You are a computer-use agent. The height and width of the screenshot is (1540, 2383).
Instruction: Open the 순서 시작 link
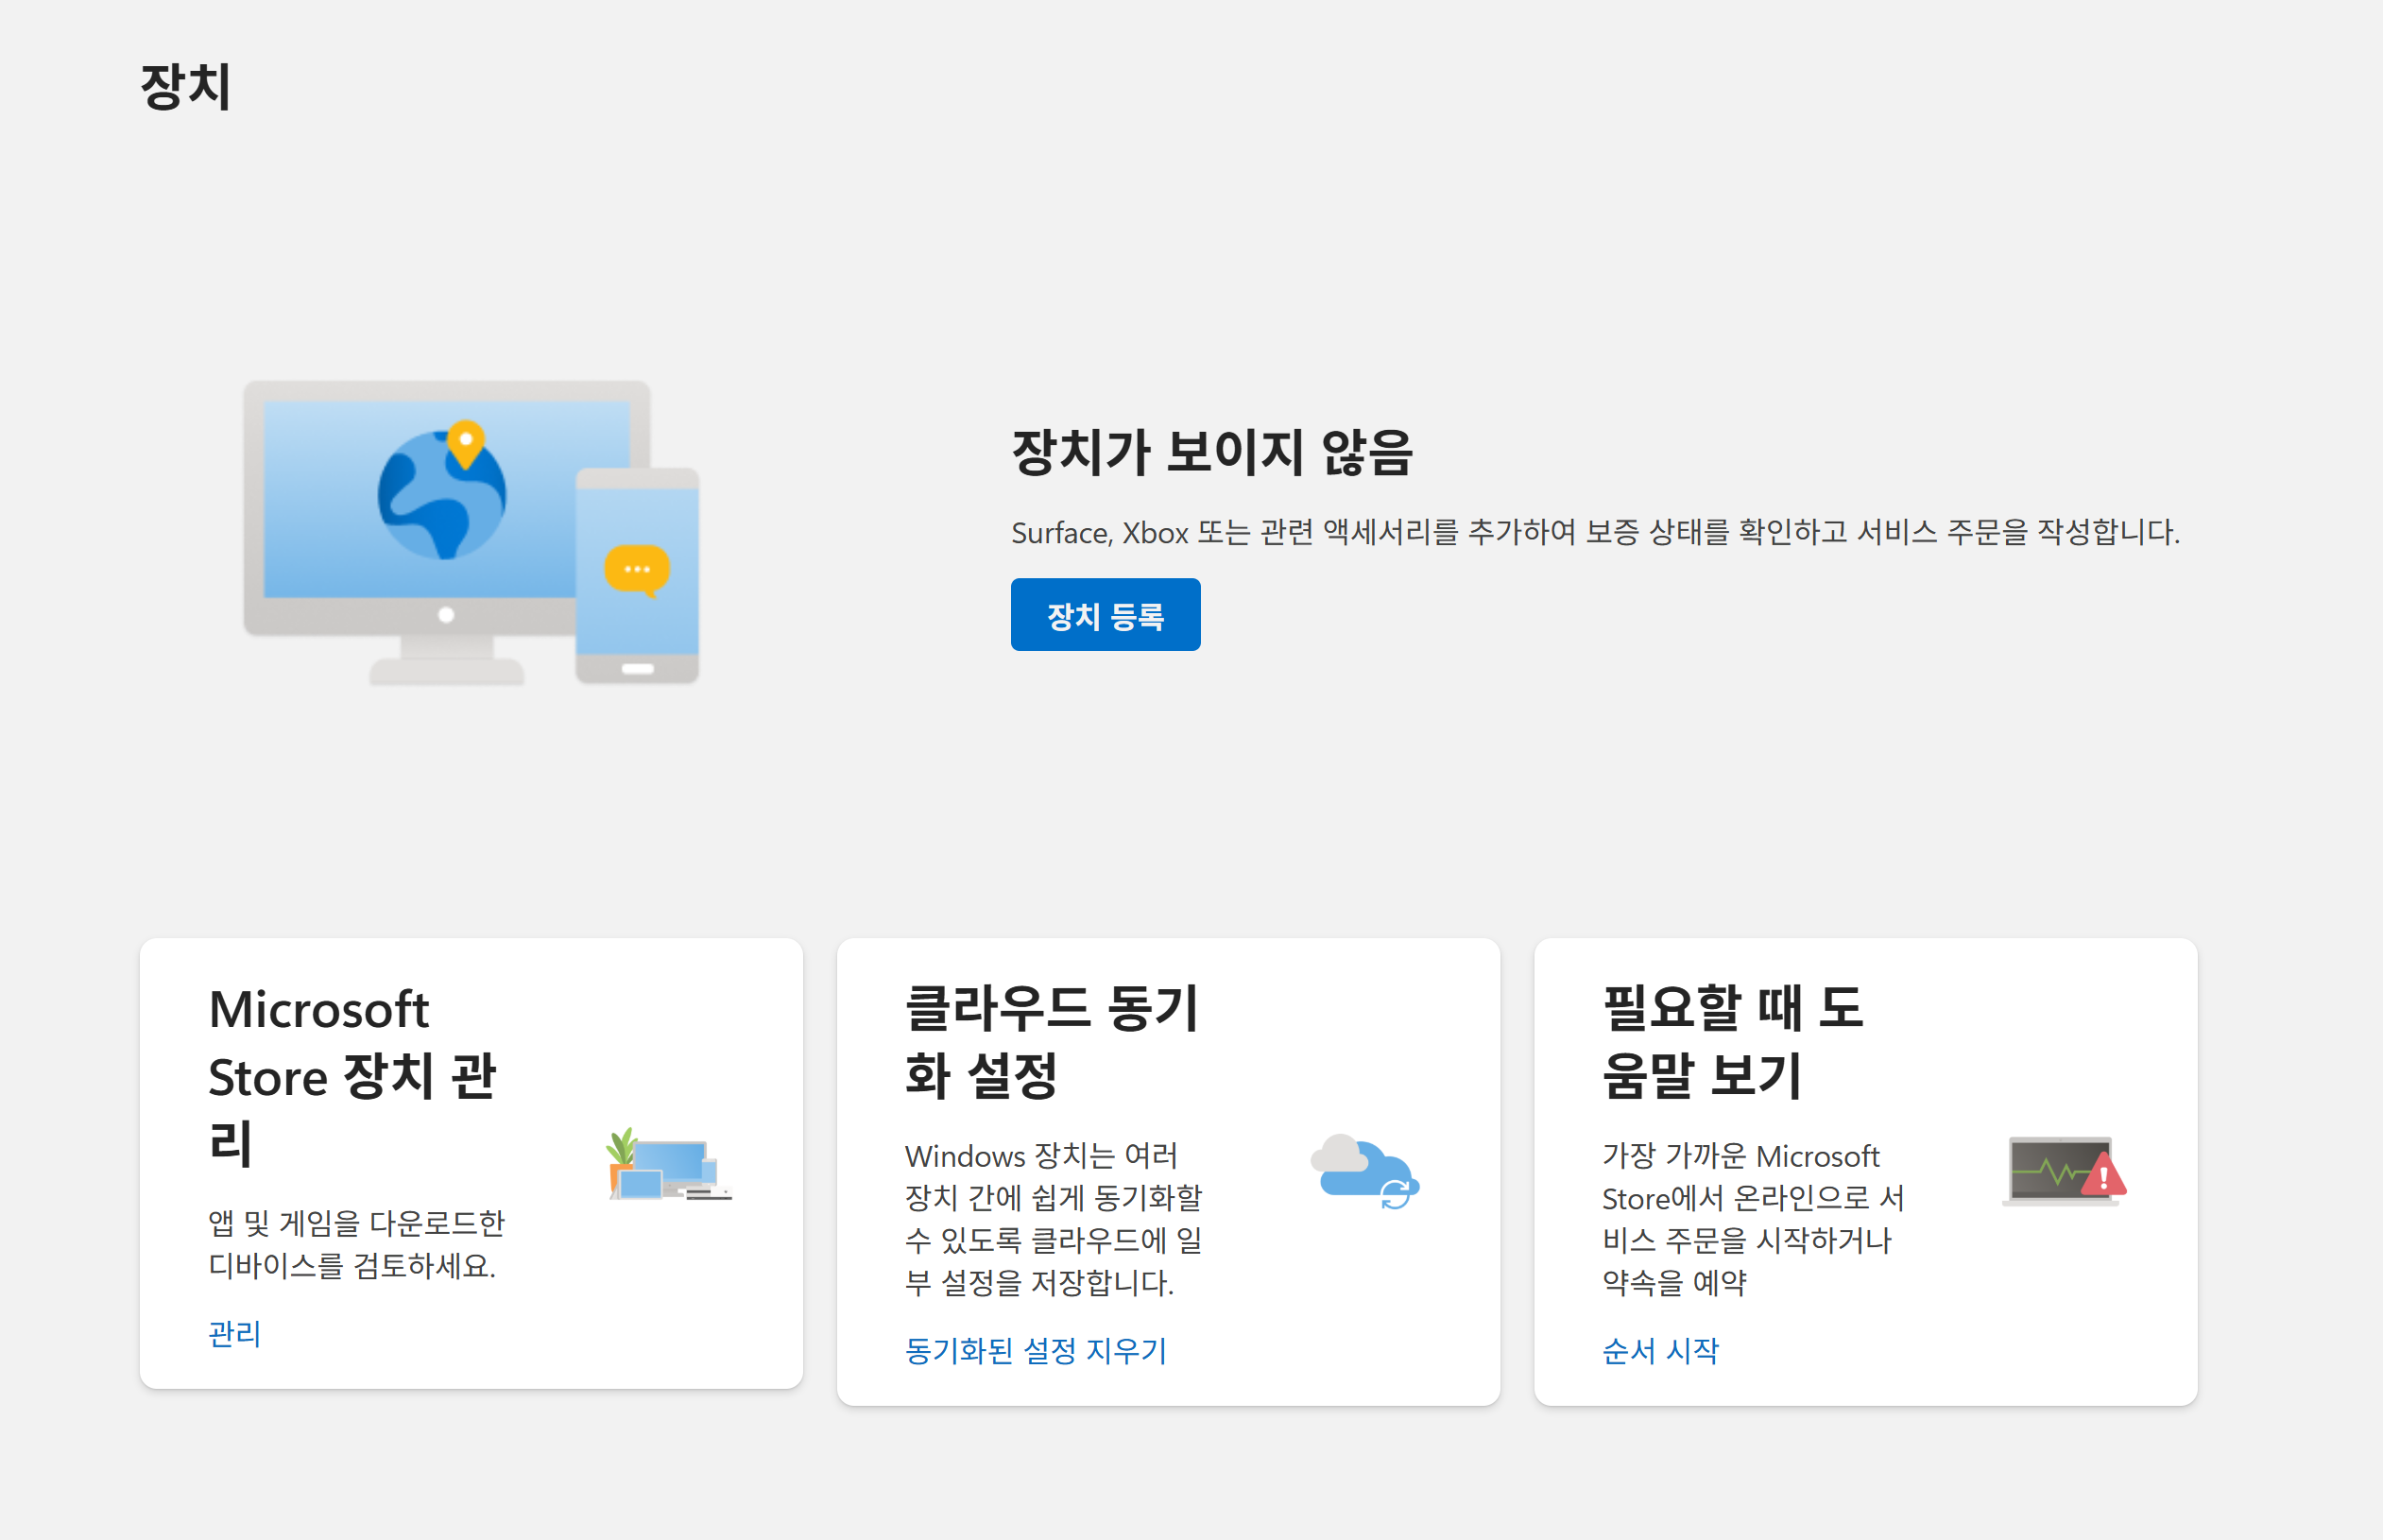pos(1660,1350)
